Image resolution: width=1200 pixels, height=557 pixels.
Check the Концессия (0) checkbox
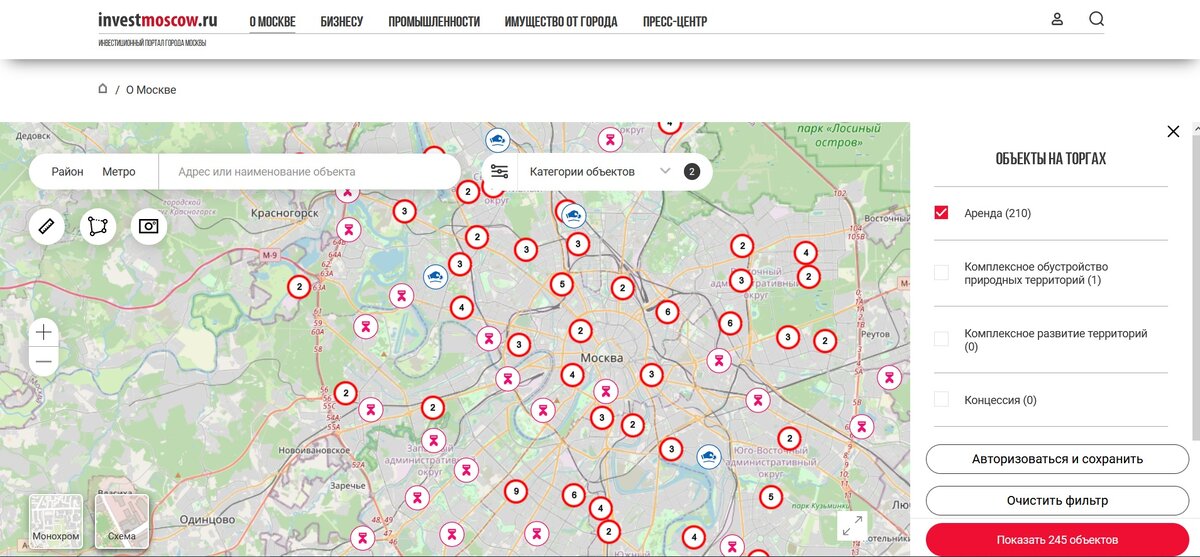click(941, 399)
